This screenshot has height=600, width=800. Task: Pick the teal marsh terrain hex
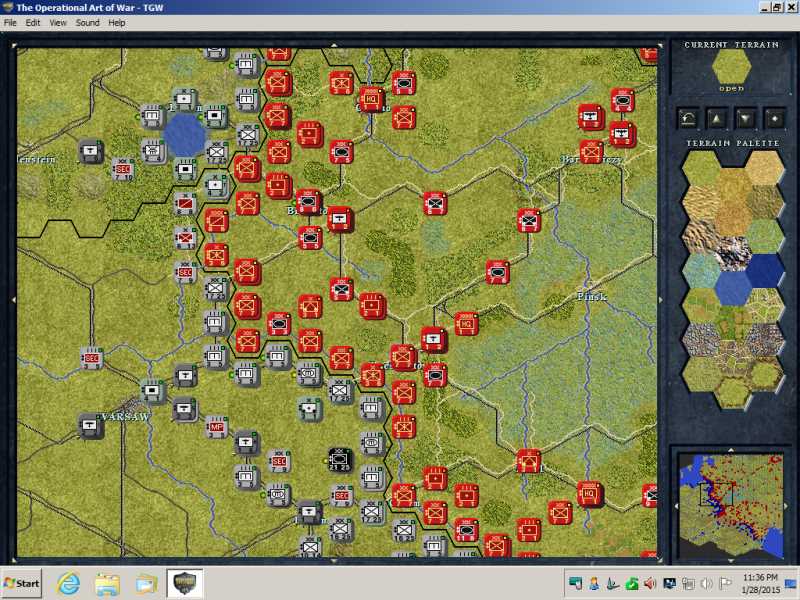[701, 271]
